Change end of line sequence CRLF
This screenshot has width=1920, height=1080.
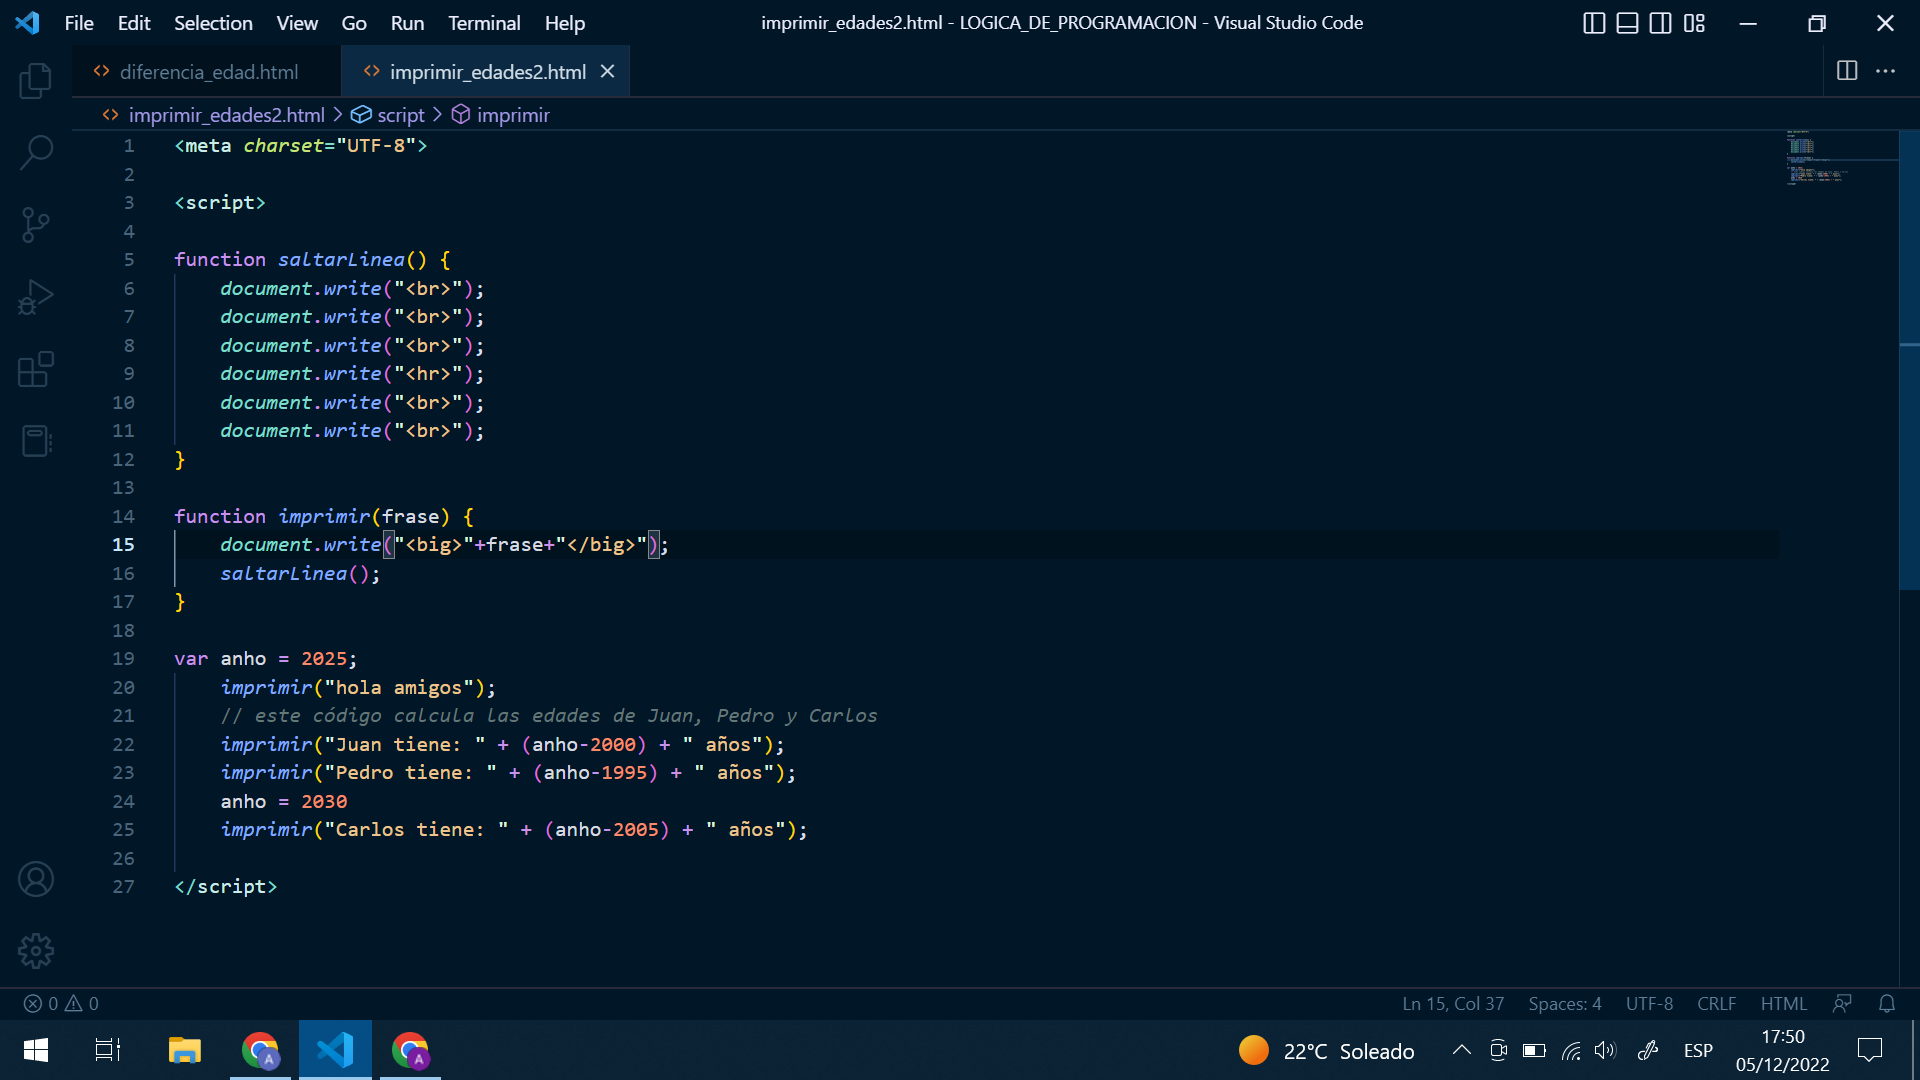click(x=1716, y=1003)
